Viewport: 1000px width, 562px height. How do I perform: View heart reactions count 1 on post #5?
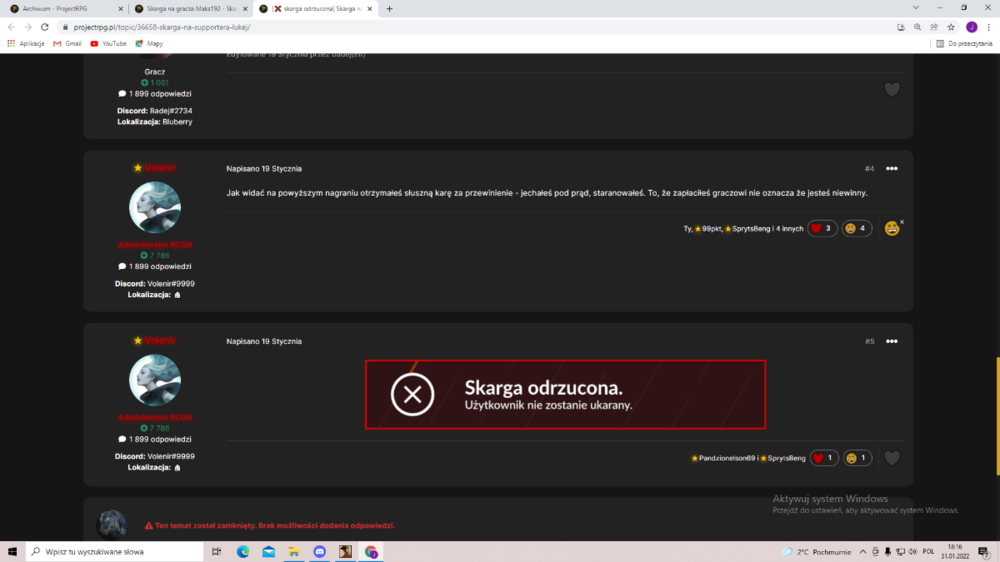coord(823,458)
